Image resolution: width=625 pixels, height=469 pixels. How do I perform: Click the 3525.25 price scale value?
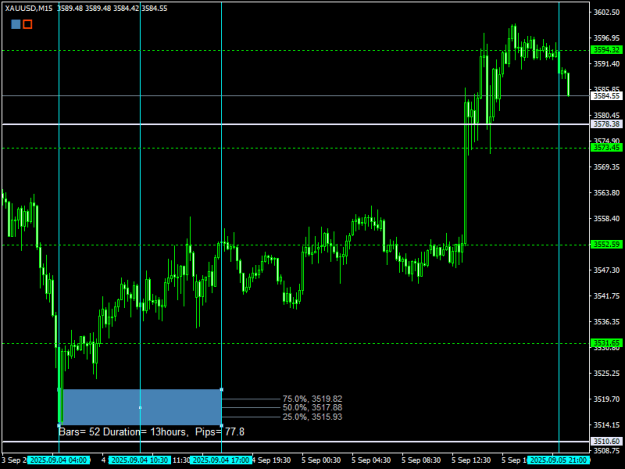[607, 373]
